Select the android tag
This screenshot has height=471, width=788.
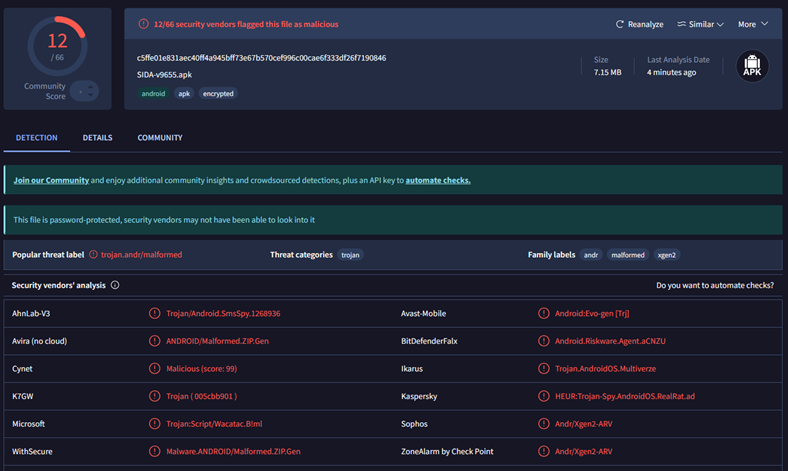click(153, 93)
